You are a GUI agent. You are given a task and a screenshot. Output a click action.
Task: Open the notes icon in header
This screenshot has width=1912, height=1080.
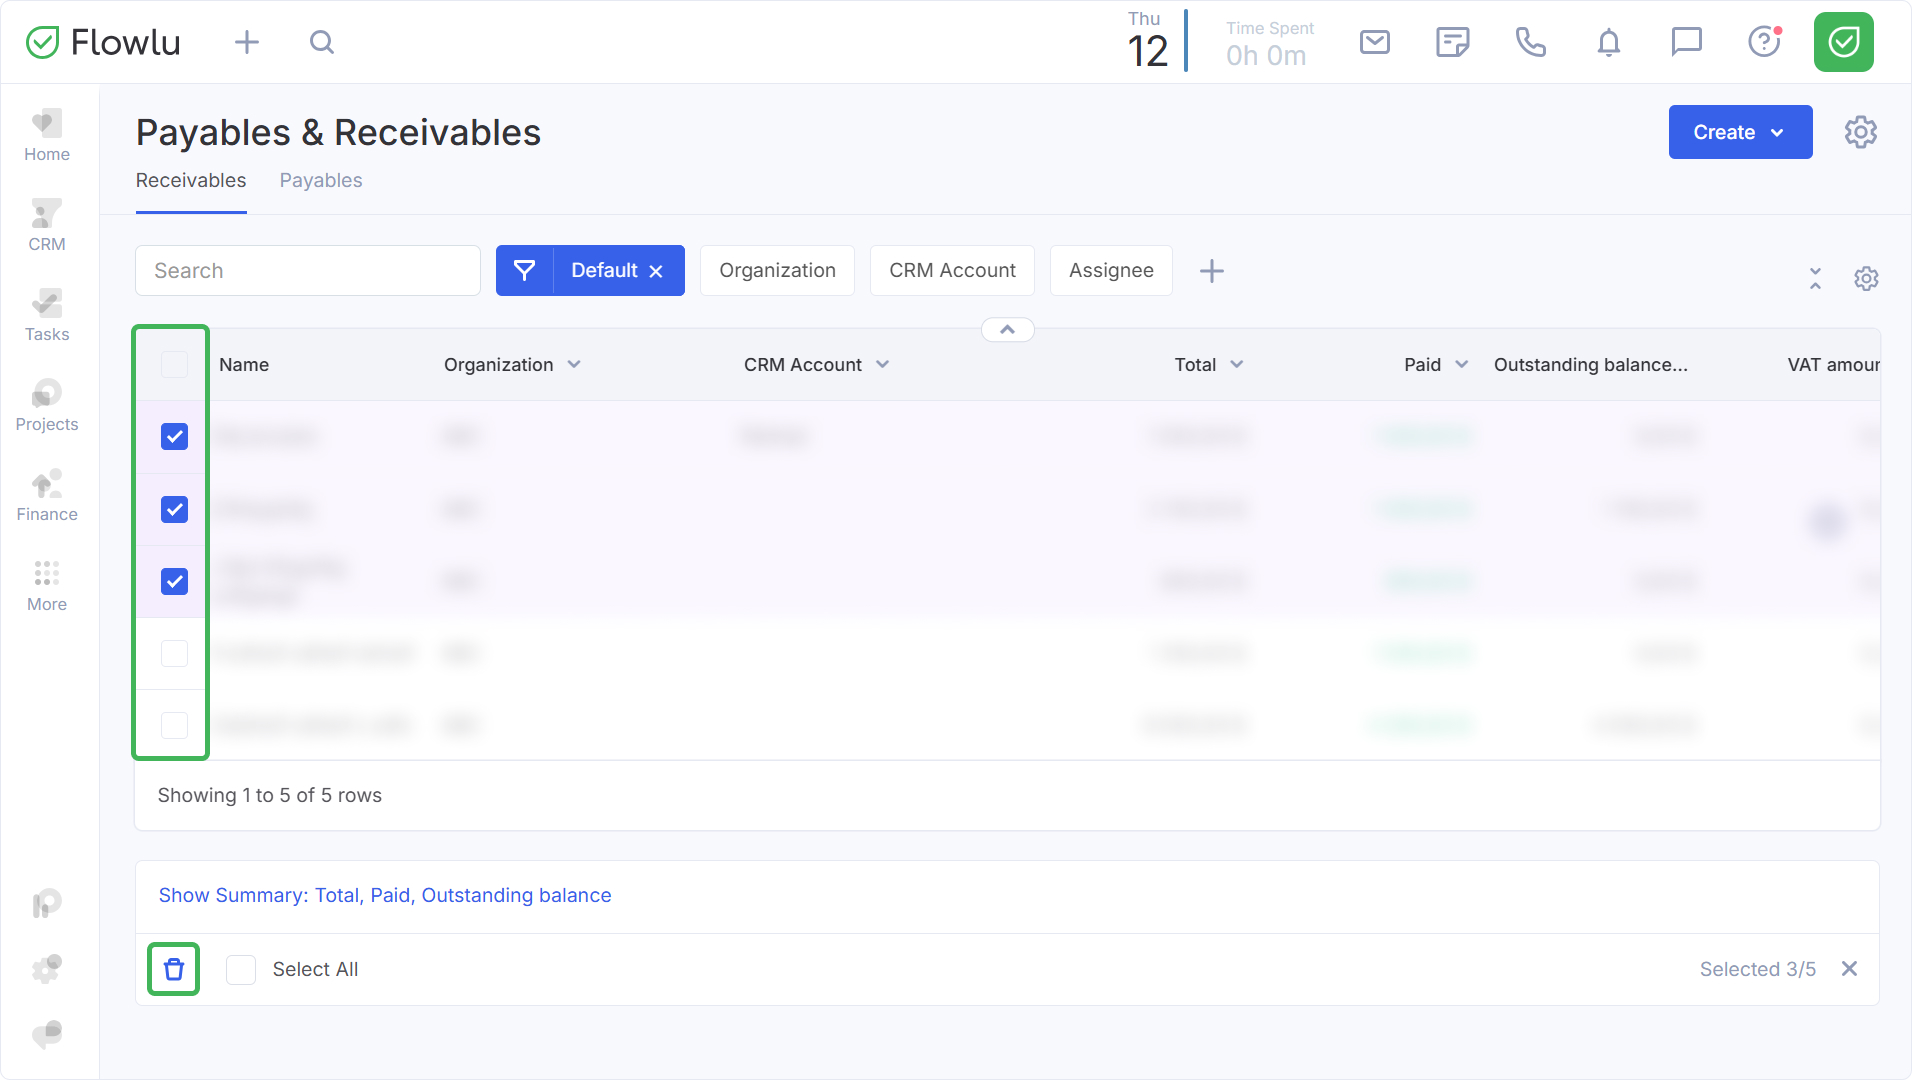(x=1452, y=42)
